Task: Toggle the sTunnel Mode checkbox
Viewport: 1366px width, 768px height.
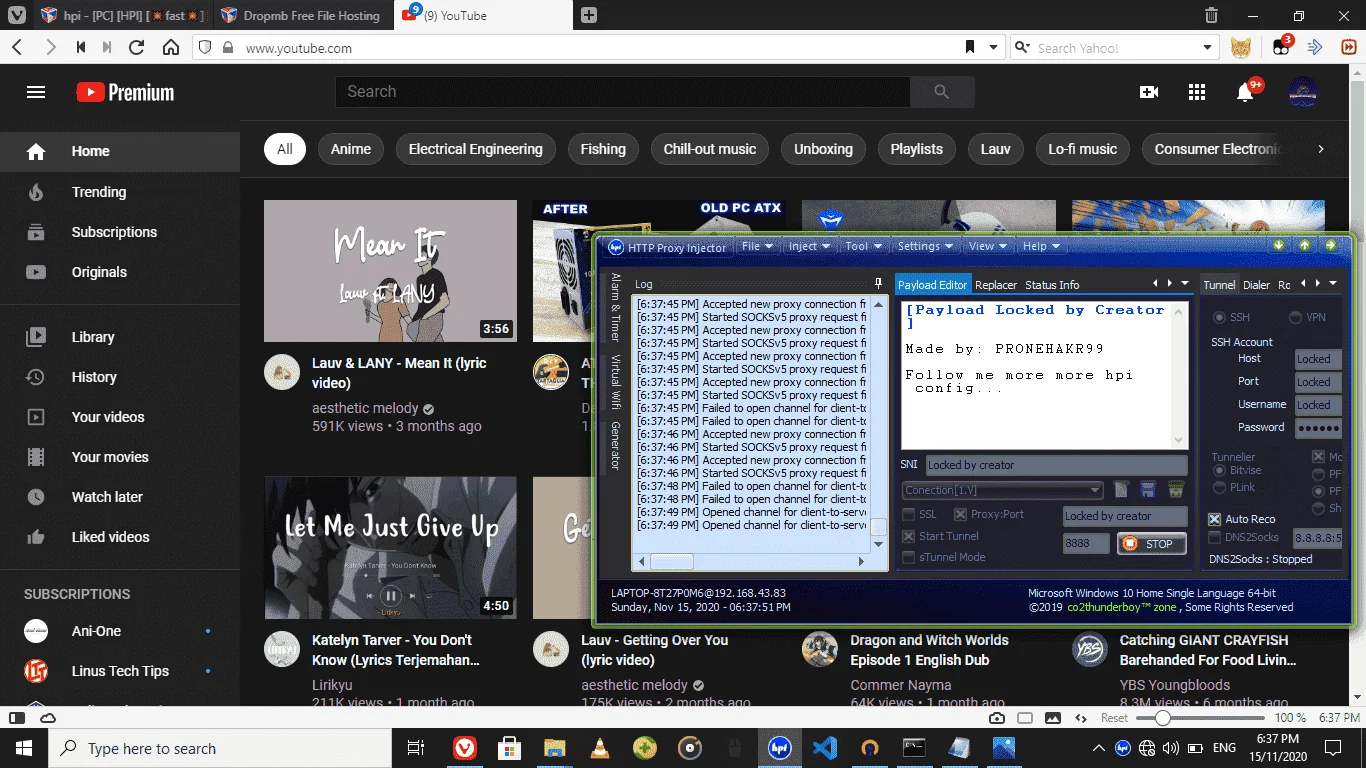Action: click(x=909, y=557)
